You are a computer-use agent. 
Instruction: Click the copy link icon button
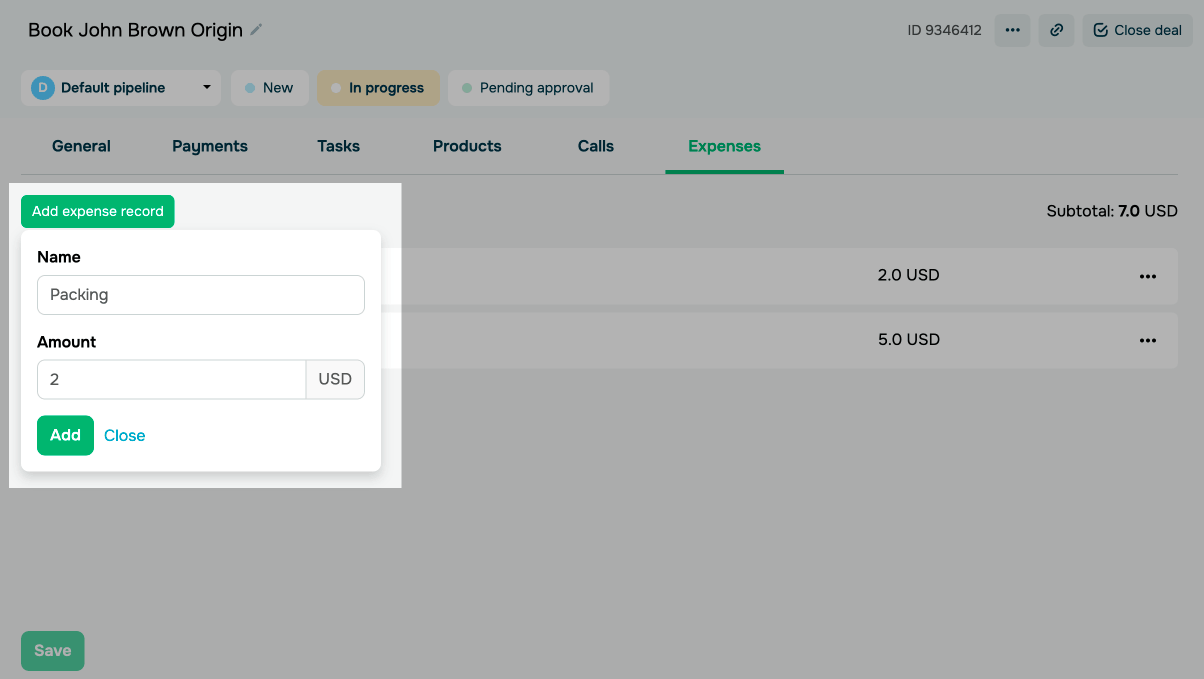click(1056, 30)
